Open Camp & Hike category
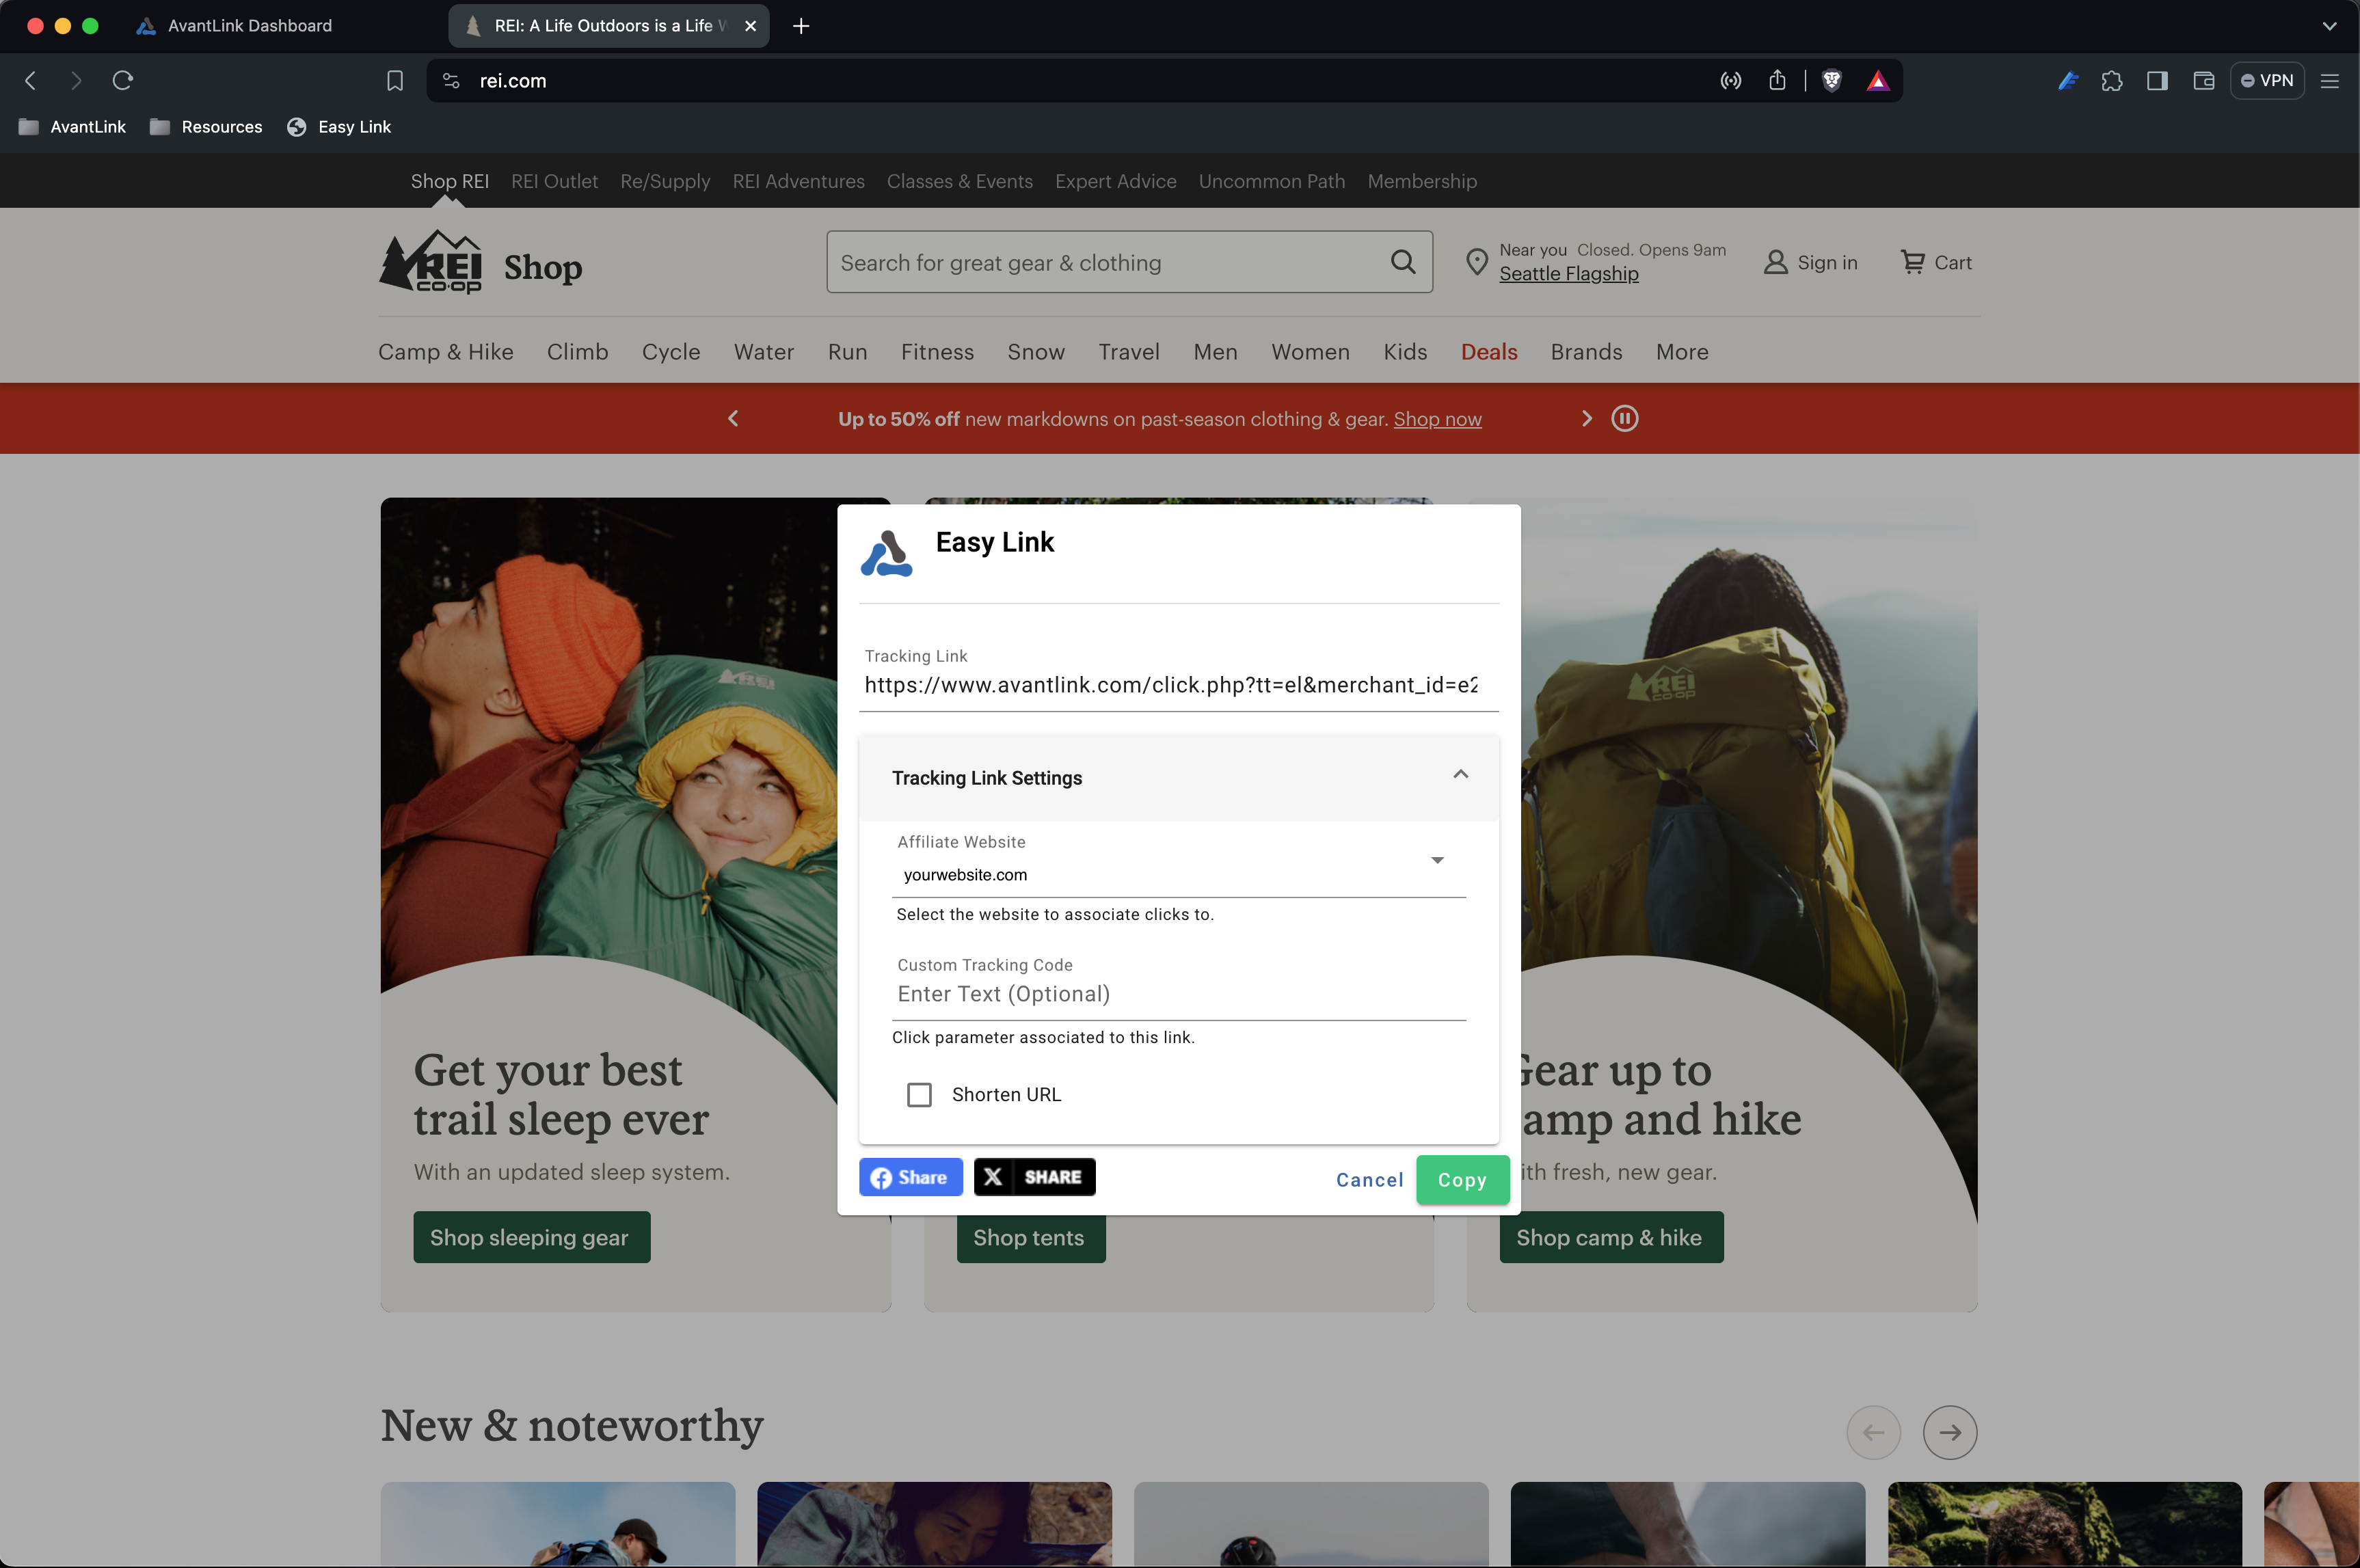 tap(446, 352)
